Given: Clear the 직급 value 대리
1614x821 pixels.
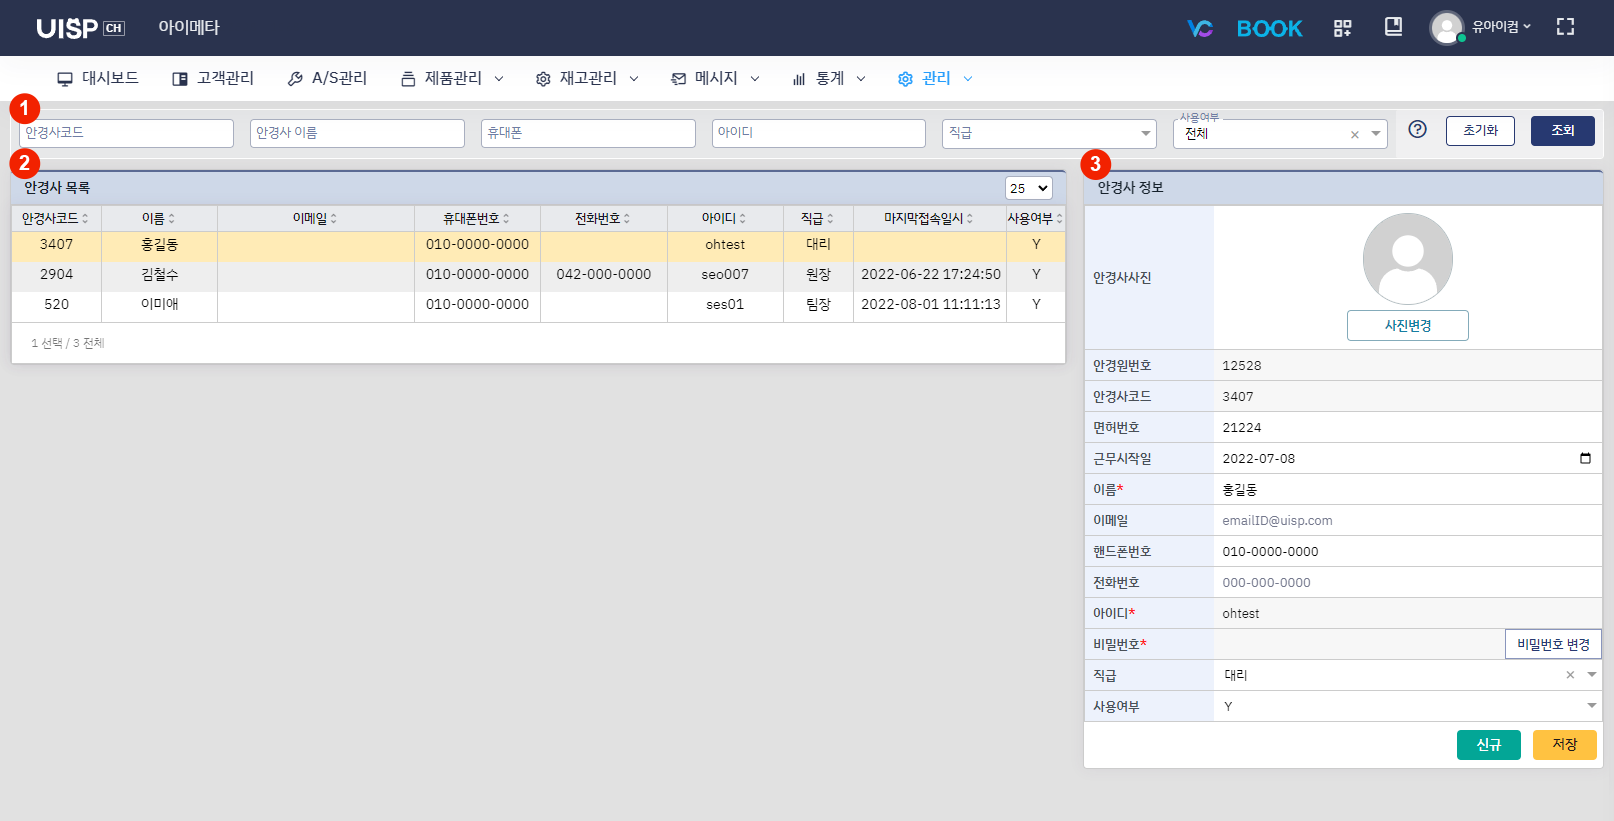Looking at the screenshot, I should [x=1570, y=676].
